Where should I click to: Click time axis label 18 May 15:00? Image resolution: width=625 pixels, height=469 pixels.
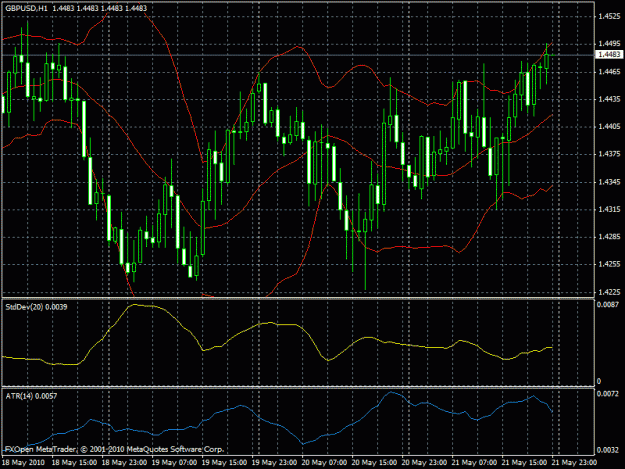point(74,463)
